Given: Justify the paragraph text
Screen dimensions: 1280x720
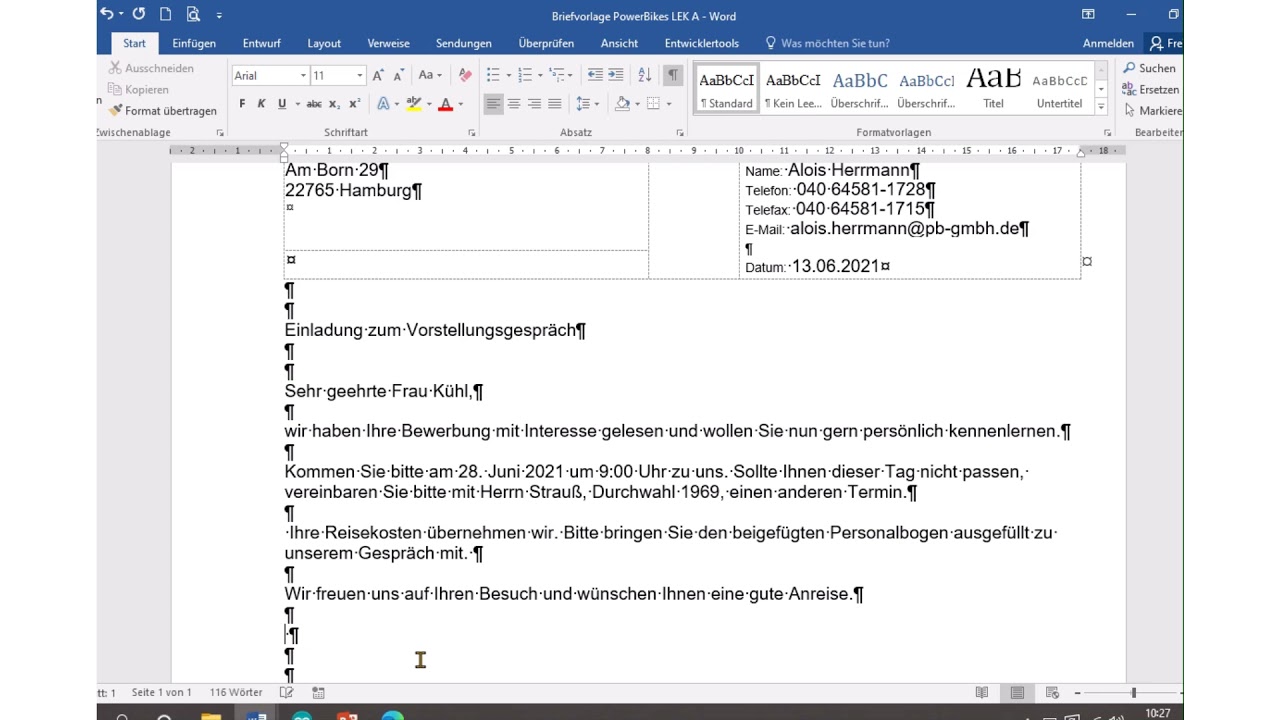Looking at the screenshot, I should pos(555,104).
